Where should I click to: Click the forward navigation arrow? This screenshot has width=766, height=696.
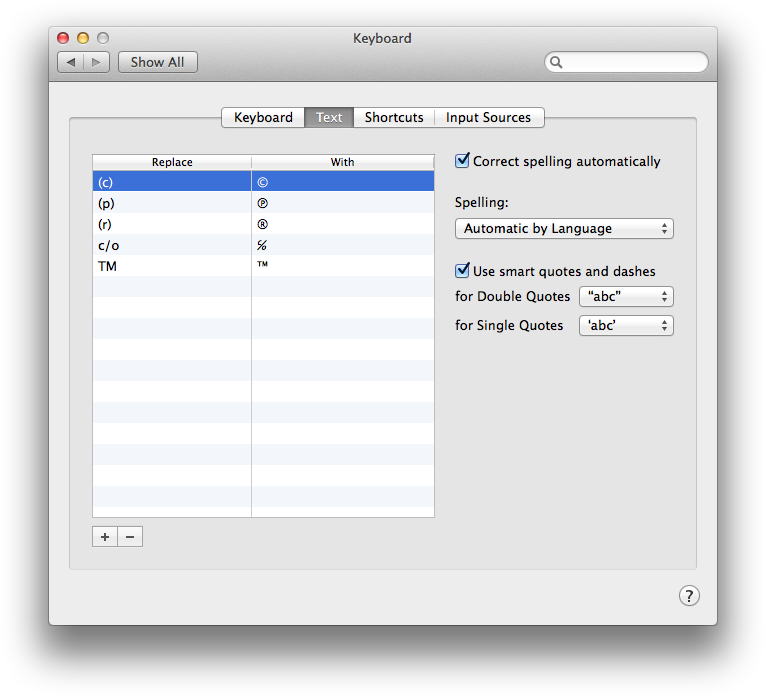[97, 62]
